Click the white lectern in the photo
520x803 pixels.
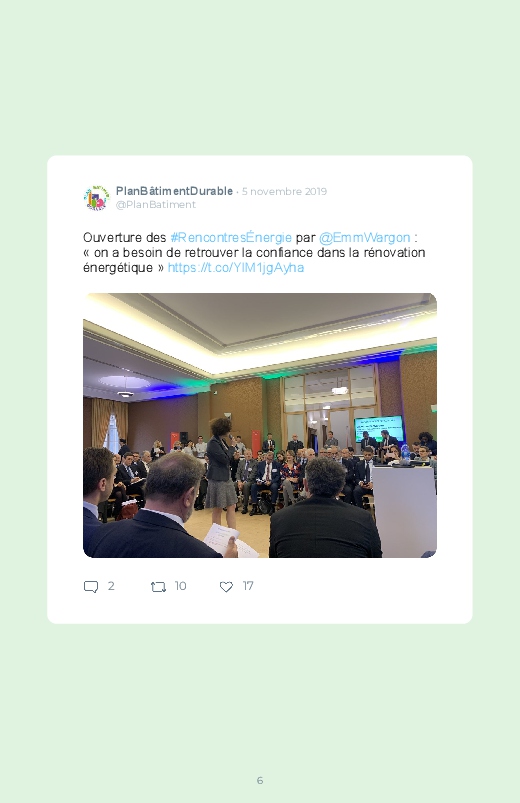click(x=404, y=510)
